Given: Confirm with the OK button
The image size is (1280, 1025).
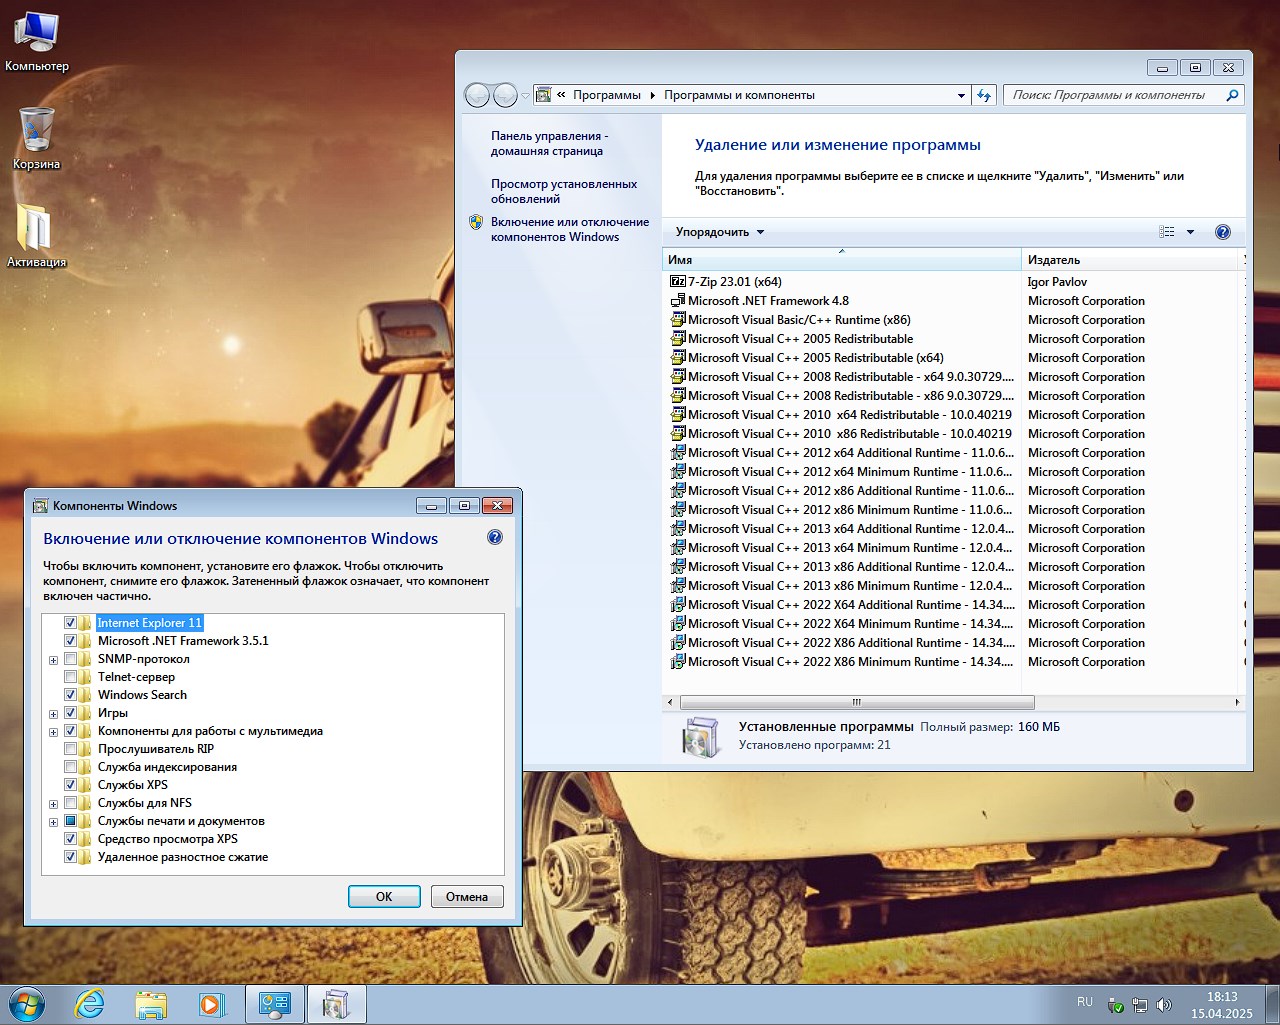Looking at the screenshot, I should coord(384,896).
